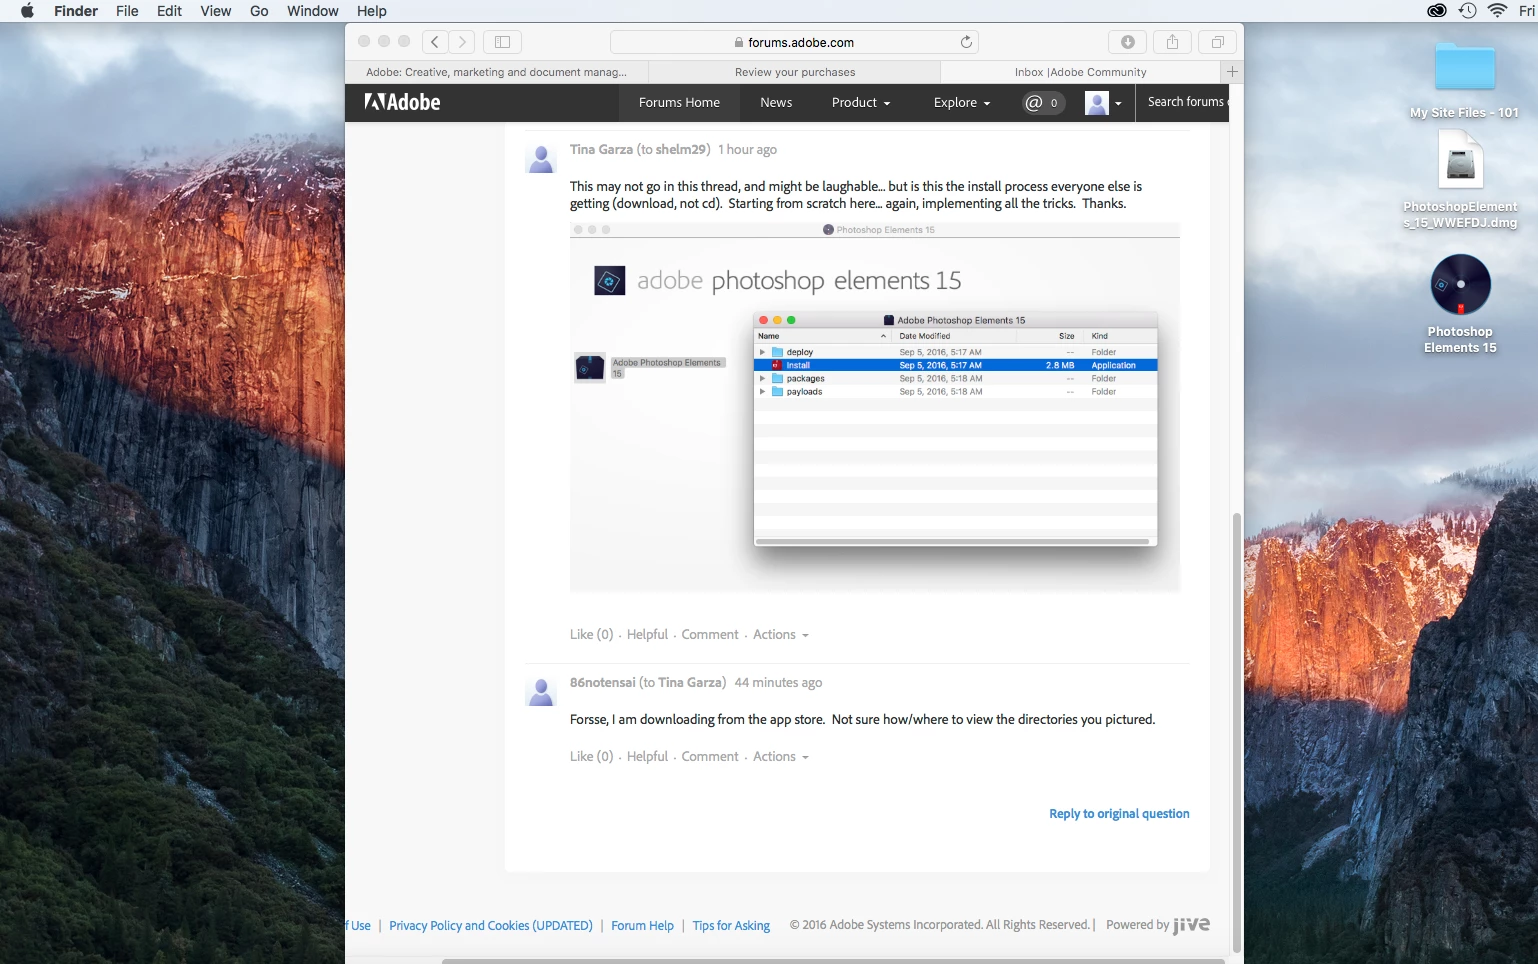The image size is (1538, 964).
Task: Click 86notensai's avatar icon
Action: (x=541, y=691)
